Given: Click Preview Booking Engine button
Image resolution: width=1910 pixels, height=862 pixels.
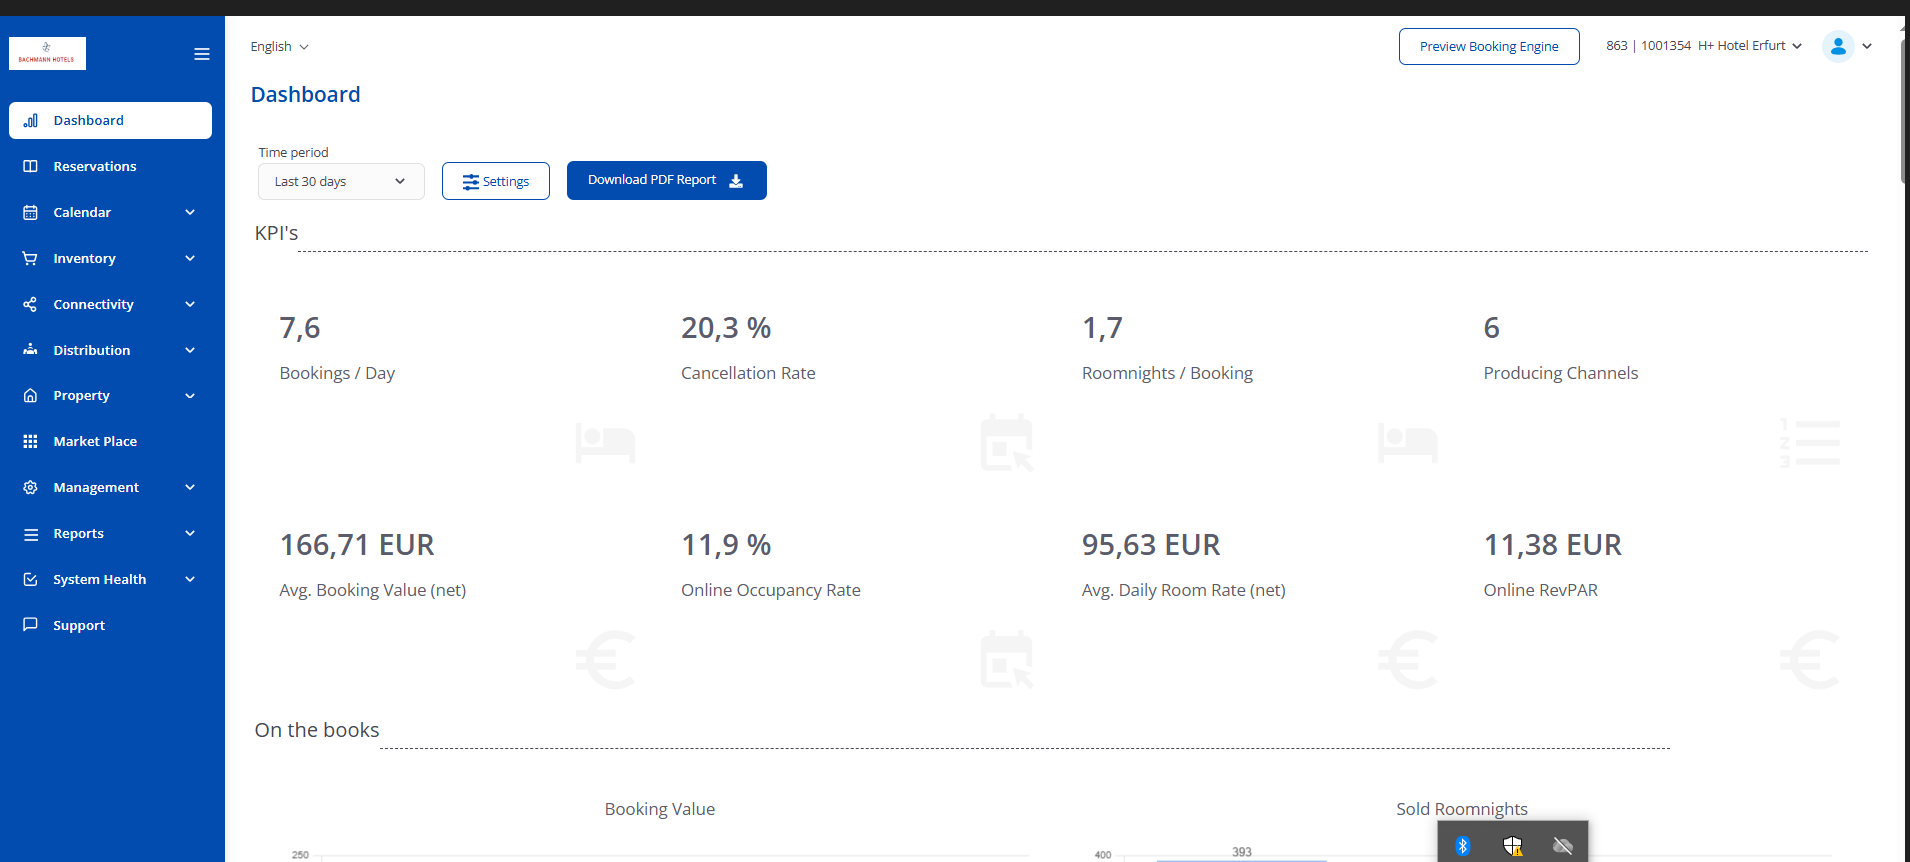Looking at the screenshot, I should coord(1489,46).
